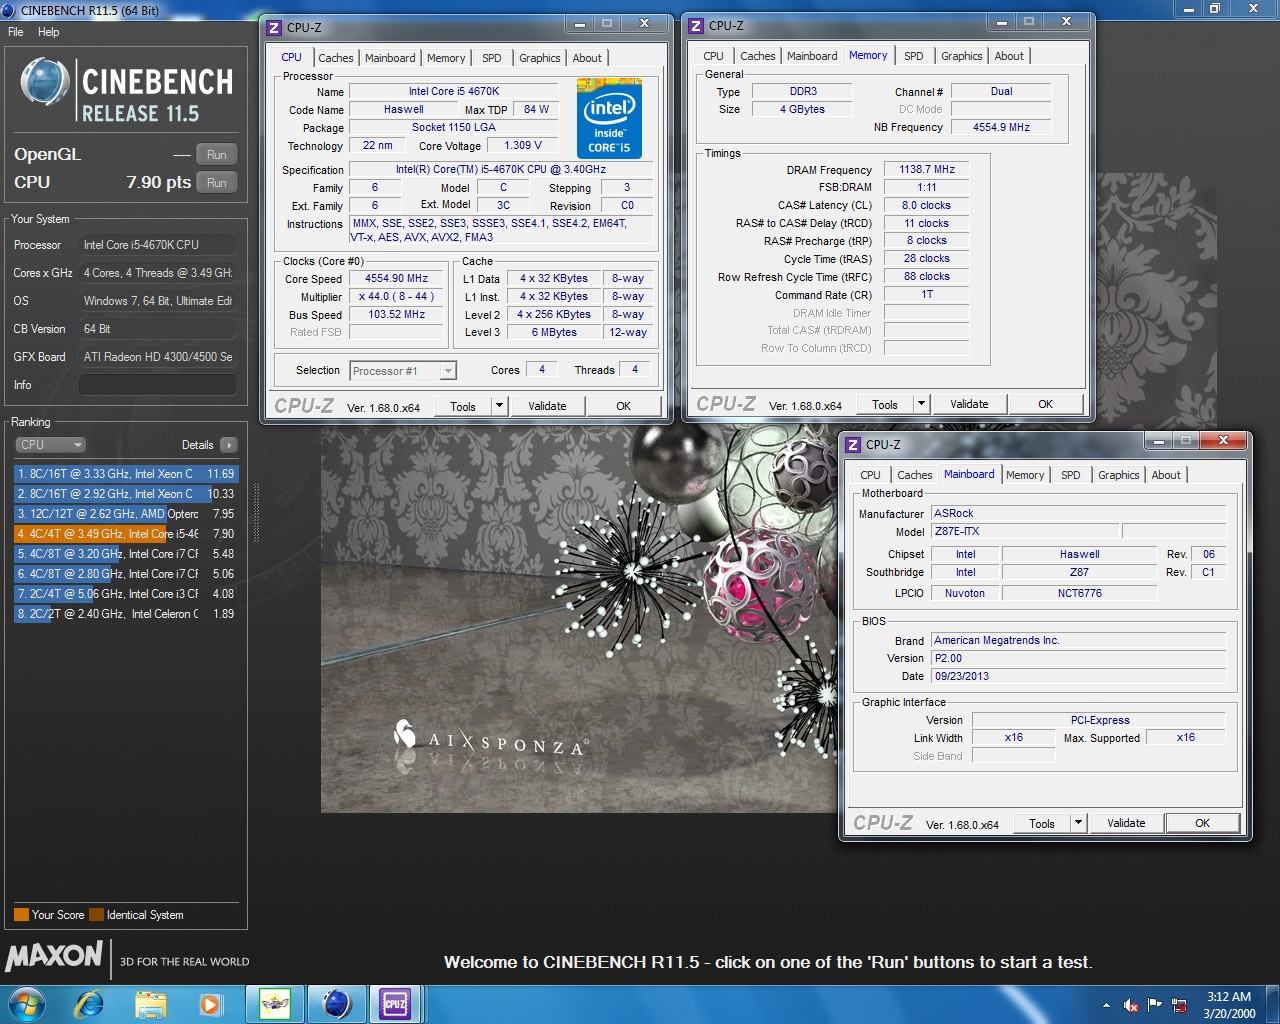Open About tab in Mainboard CPU-Z window
Viewport: 1280px width, 1024px height.
pyautogui.click(x=1166, y=475)
